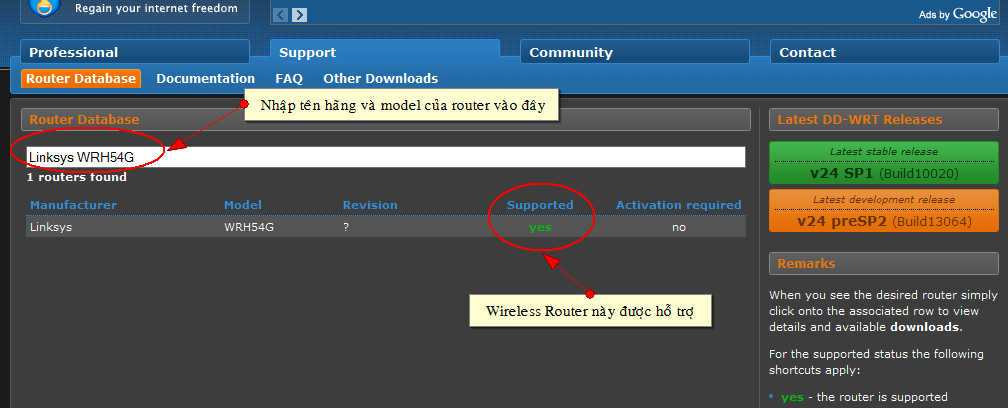Viewport: 1008px width, 408px height.
Task: Go to the FAQ page
Action: tap(289, 78)
